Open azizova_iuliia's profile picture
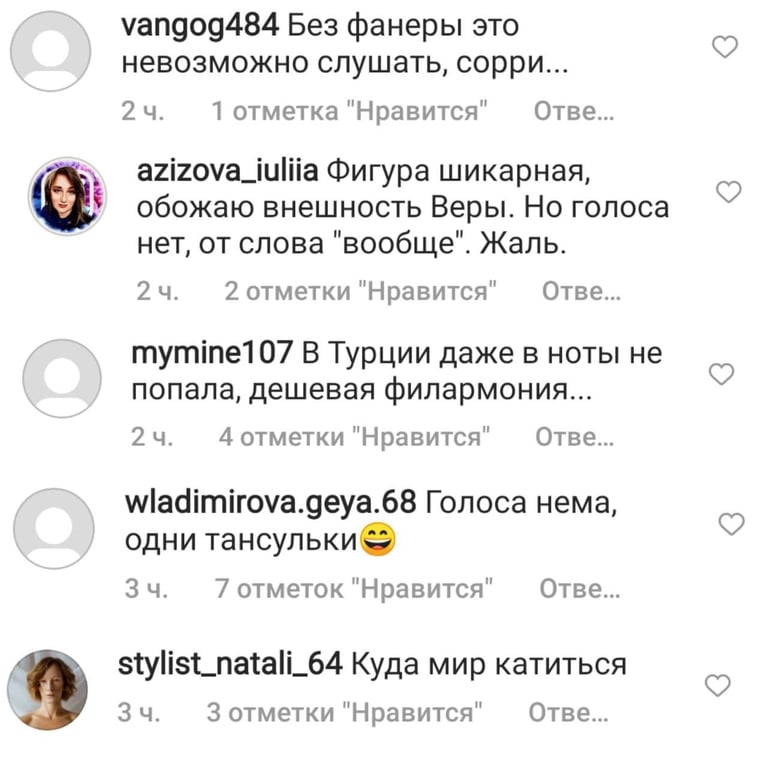 [x=68, y=196]
